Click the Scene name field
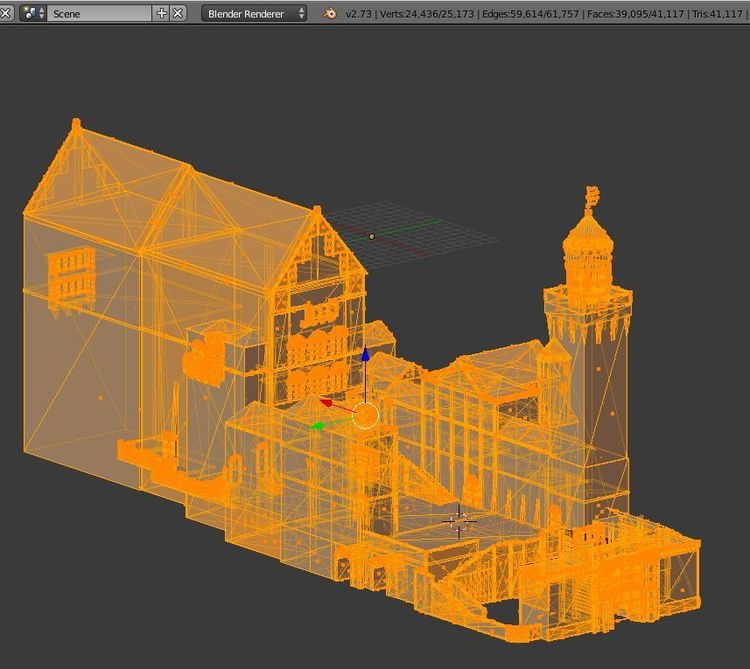 coord(99,13)
